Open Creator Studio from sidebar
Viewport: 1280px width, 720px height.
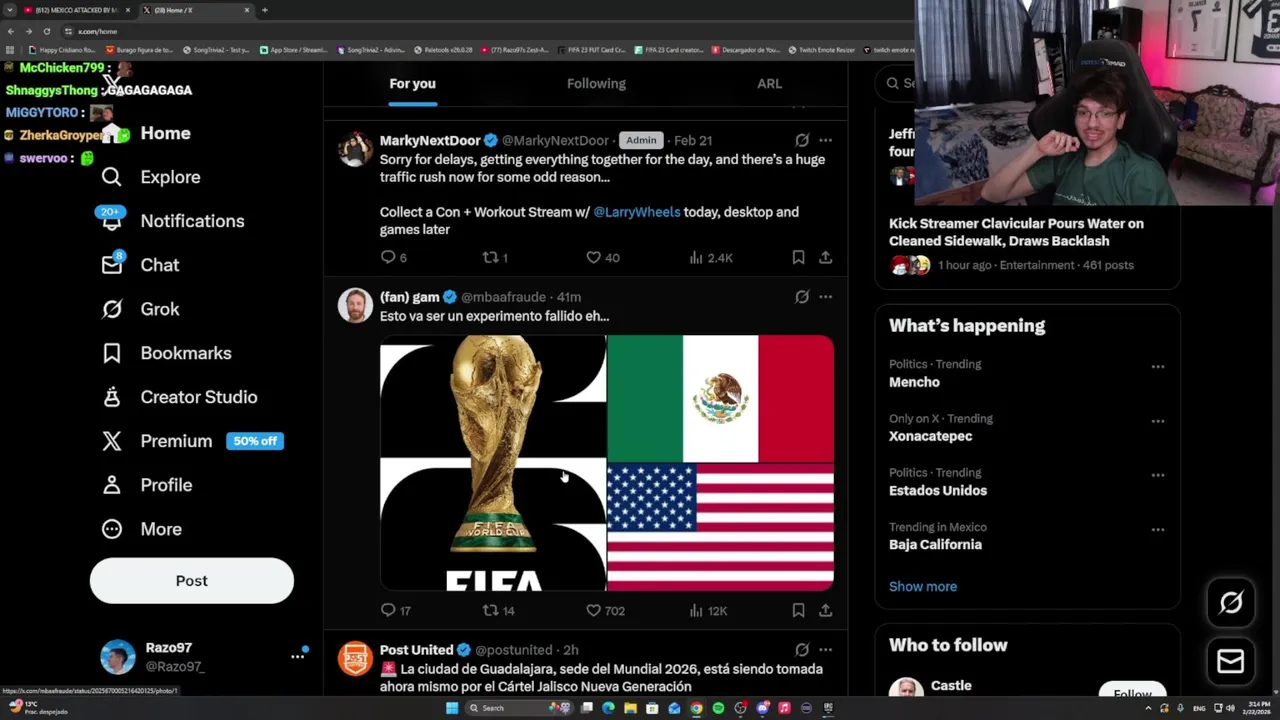(x=179, y=397)
